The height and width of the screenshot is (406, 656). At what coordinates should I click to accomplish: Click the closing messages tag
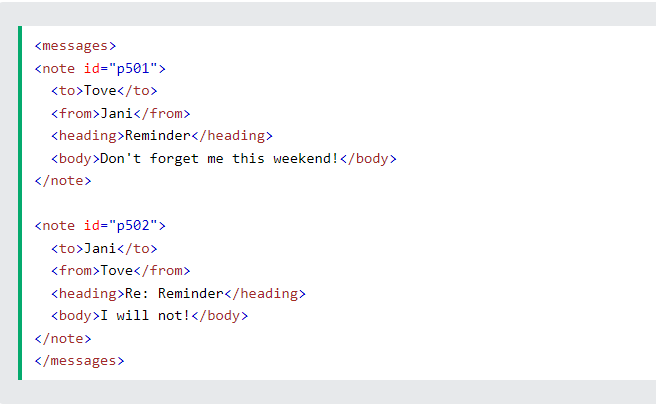[x=79, y=361]
